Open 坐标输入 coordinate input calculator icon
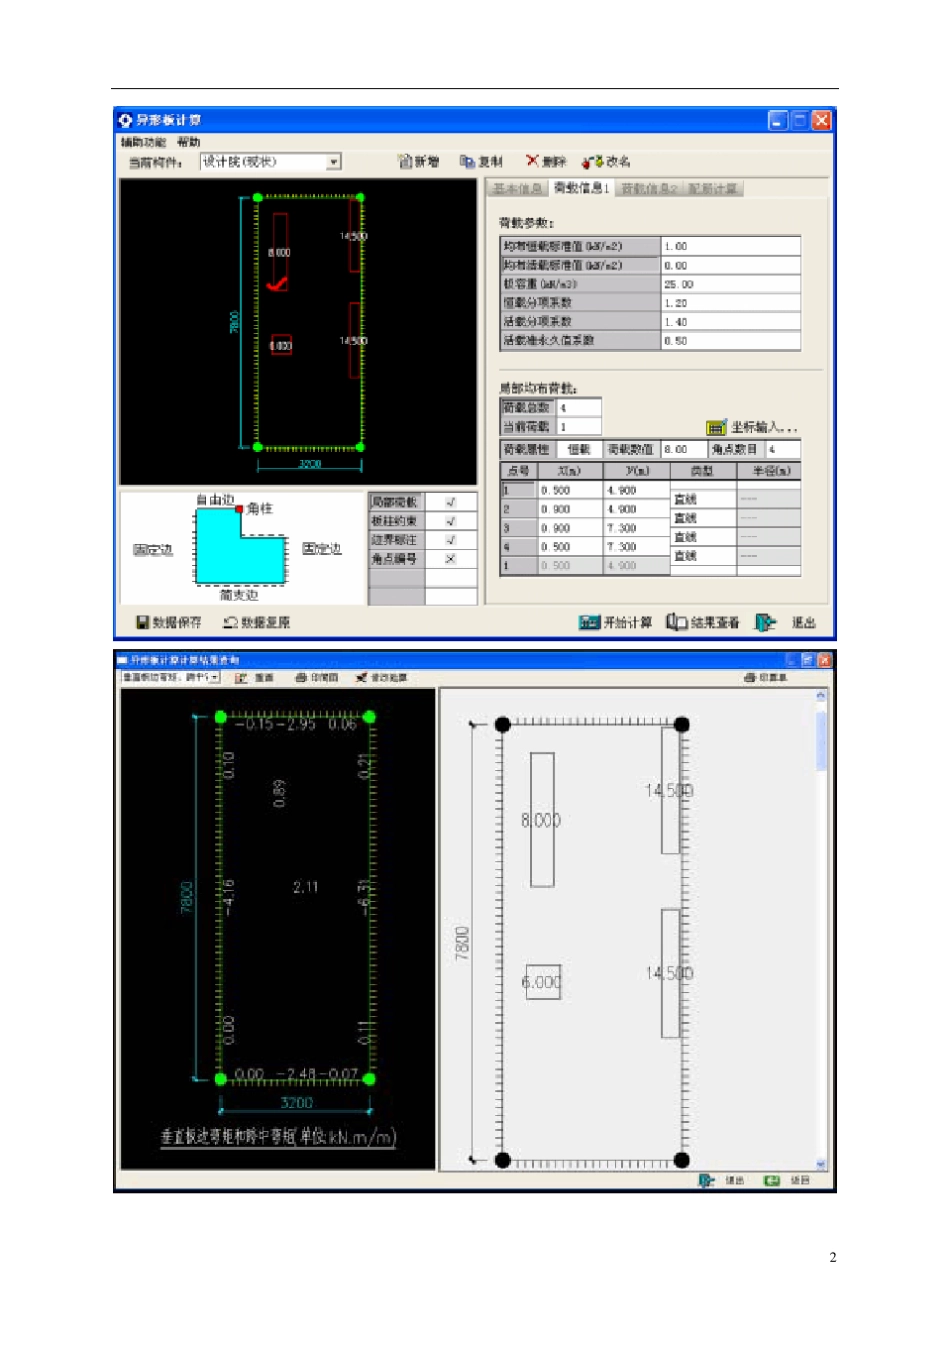950x1345 pixels. point(716,427)
